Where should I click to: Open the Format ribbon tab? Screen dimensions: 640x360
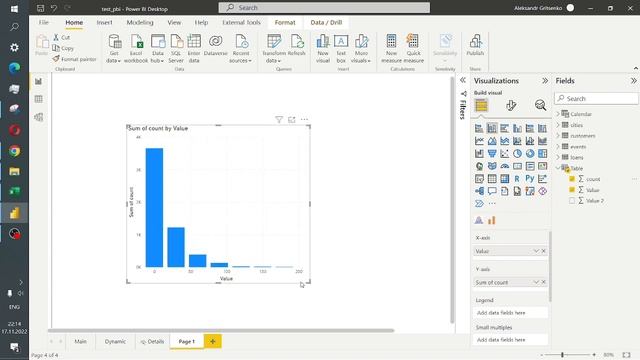285,22
